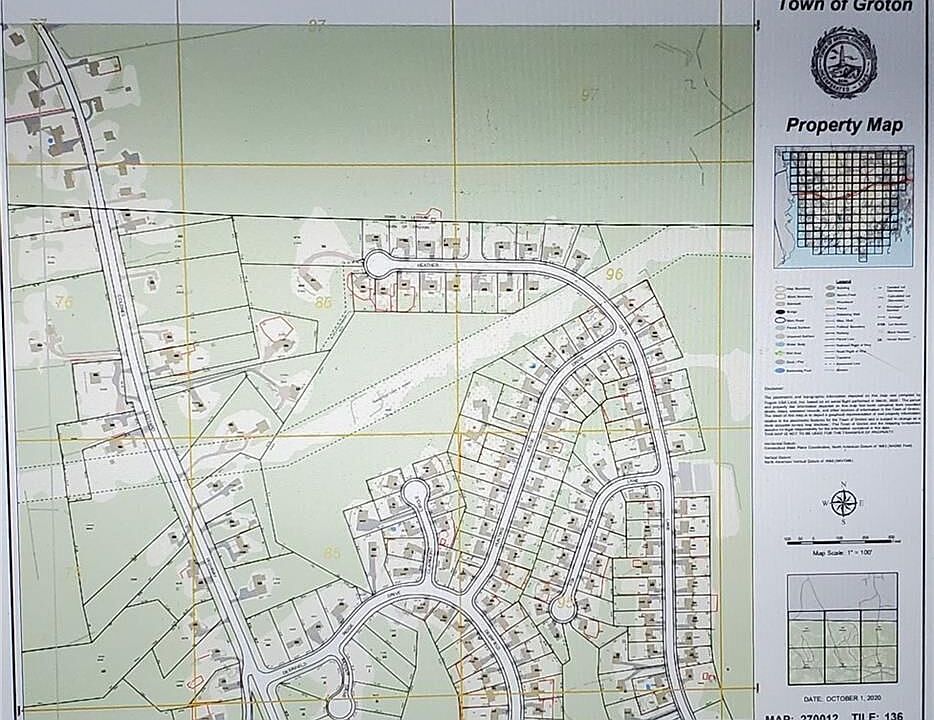The width and height of the screenshot is (934, 720).
Task: Click the "HEATHER" street name label
Action: pyautogui.click(x=427, y=264)
